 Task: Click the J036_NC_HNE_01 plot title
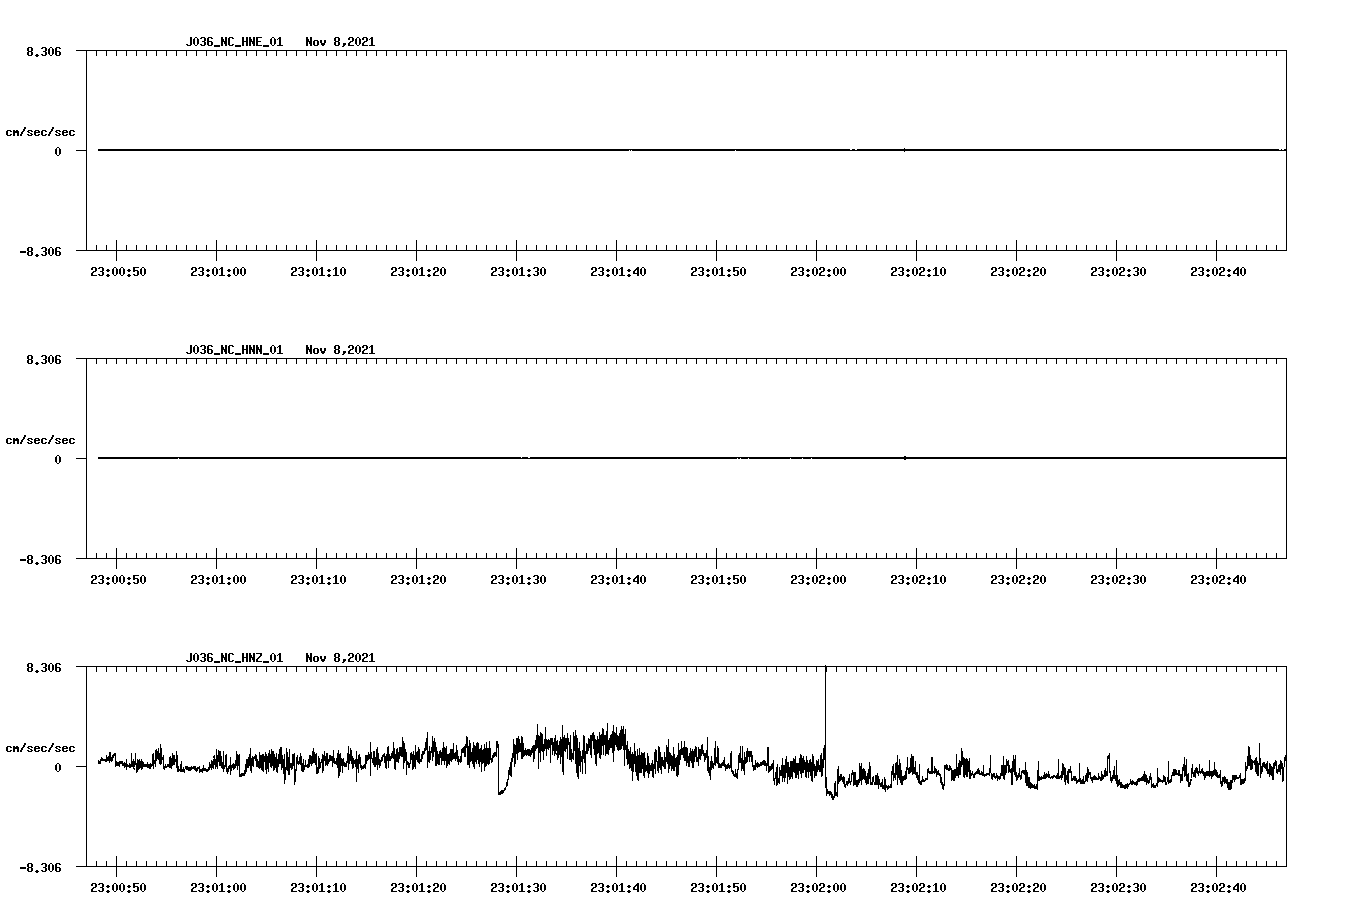tap(234, 42)
